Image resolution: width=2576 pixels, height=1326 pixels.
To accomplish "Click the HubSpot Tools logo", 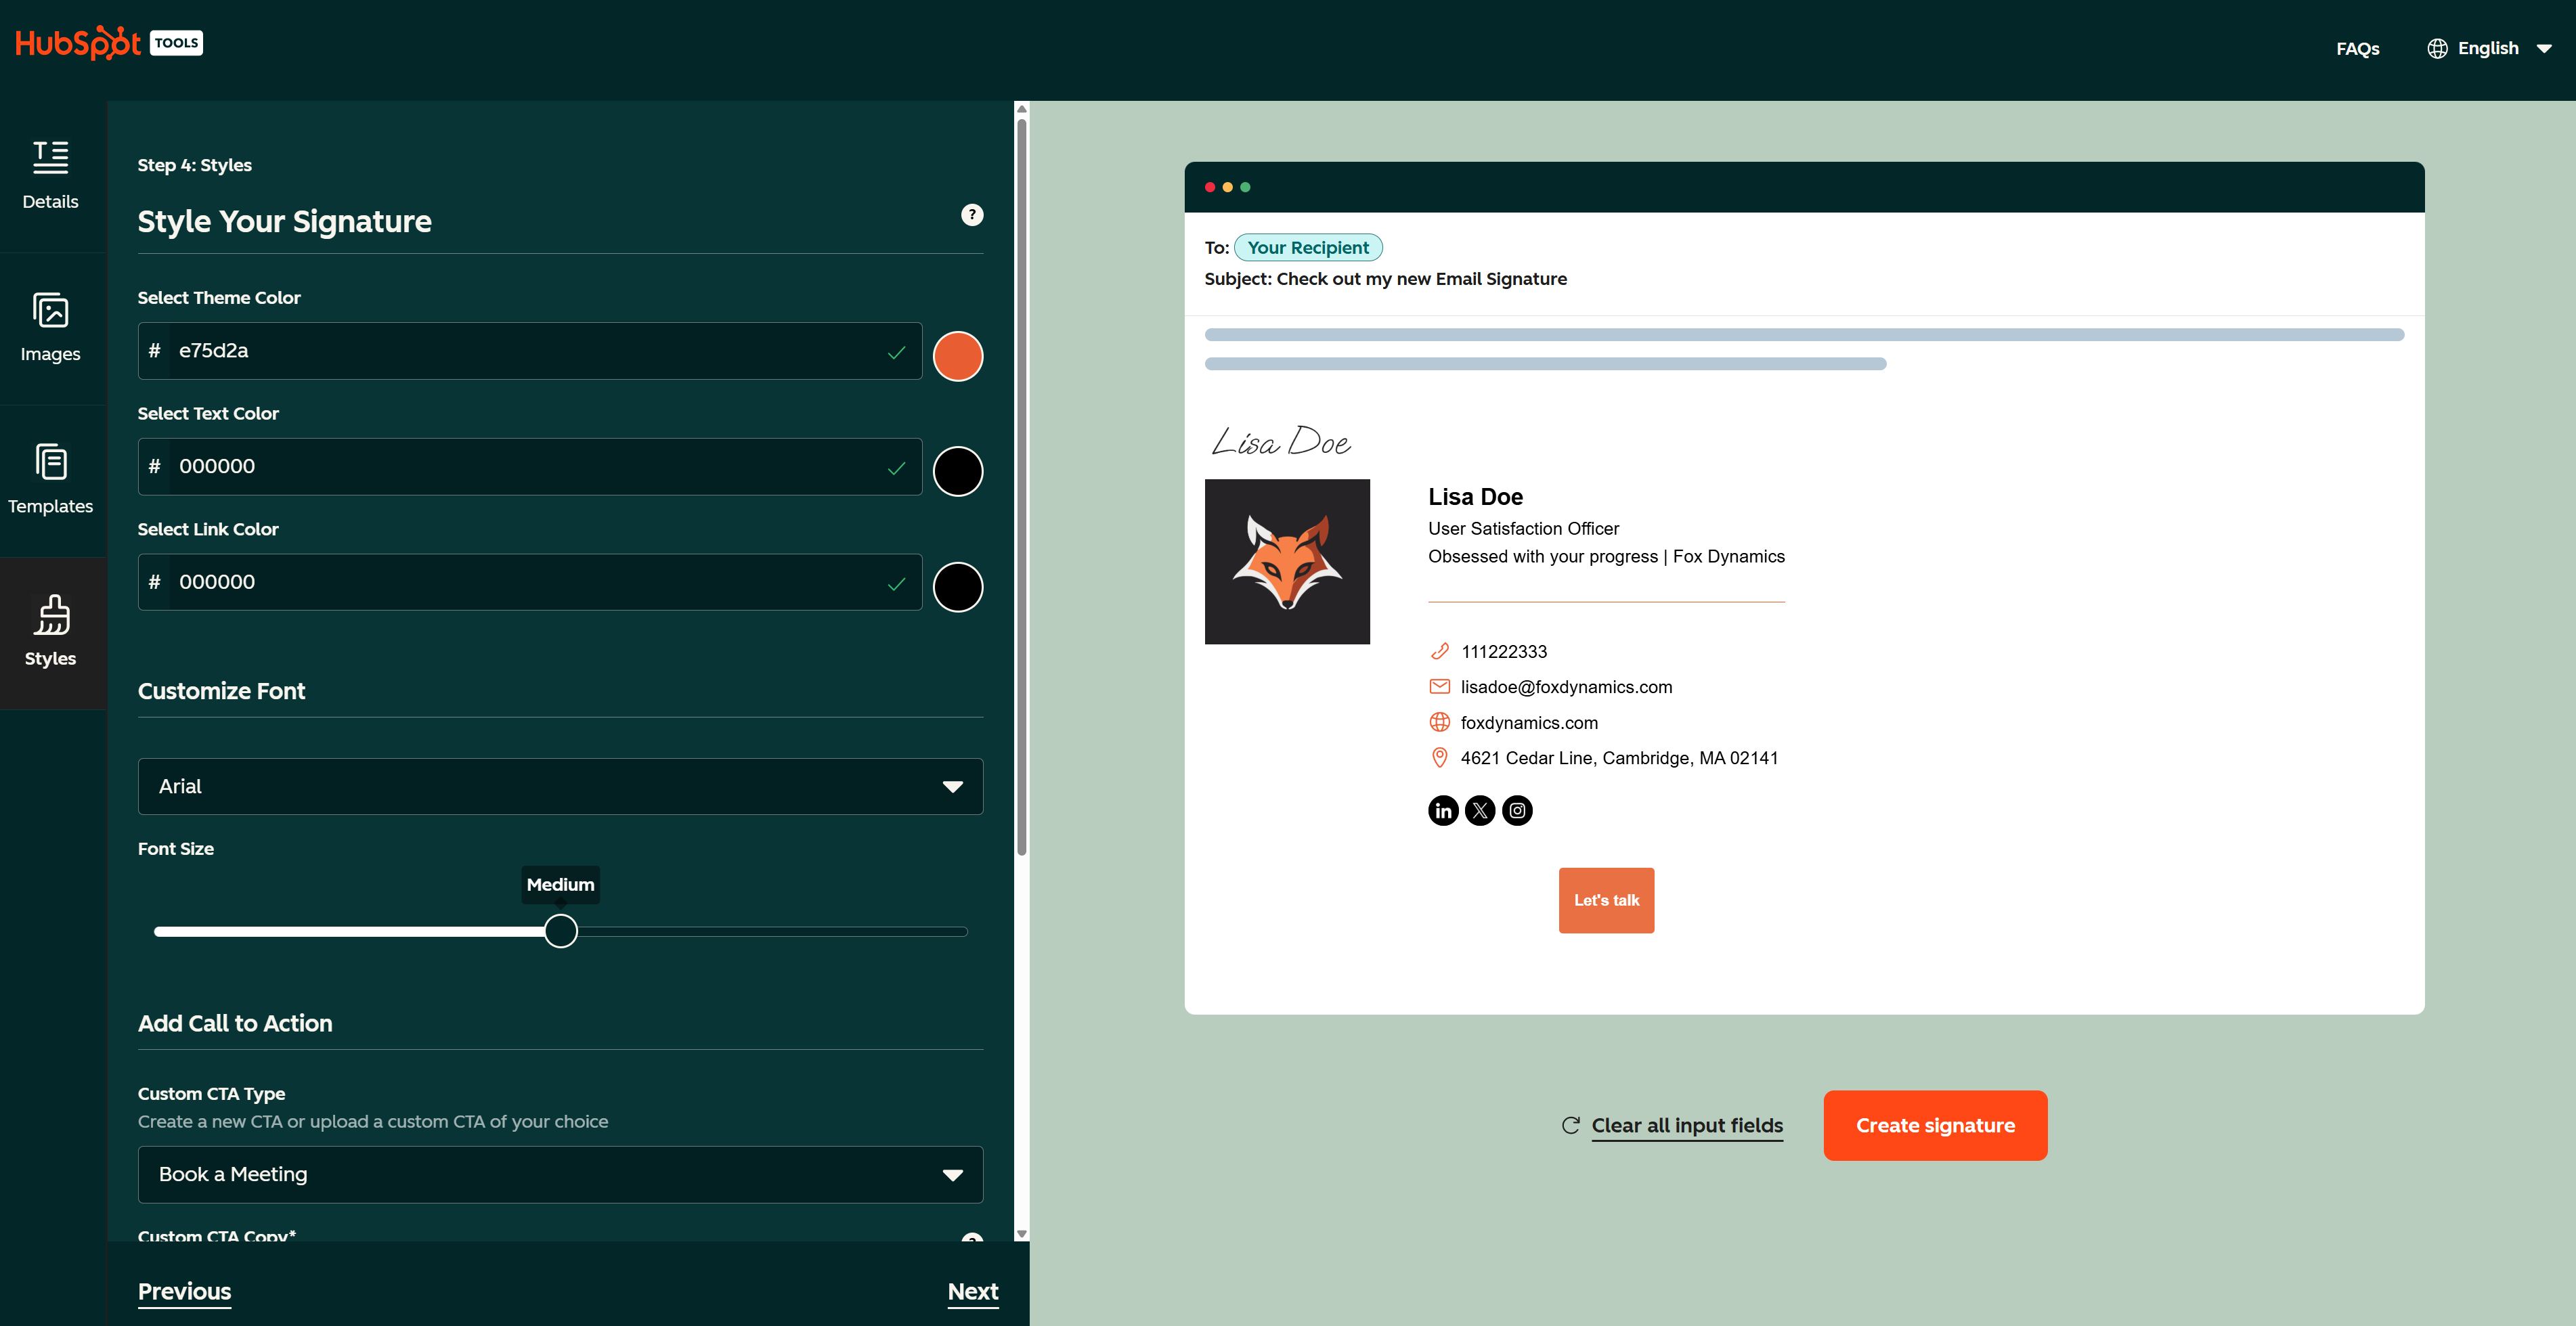I will coord(108,42).
